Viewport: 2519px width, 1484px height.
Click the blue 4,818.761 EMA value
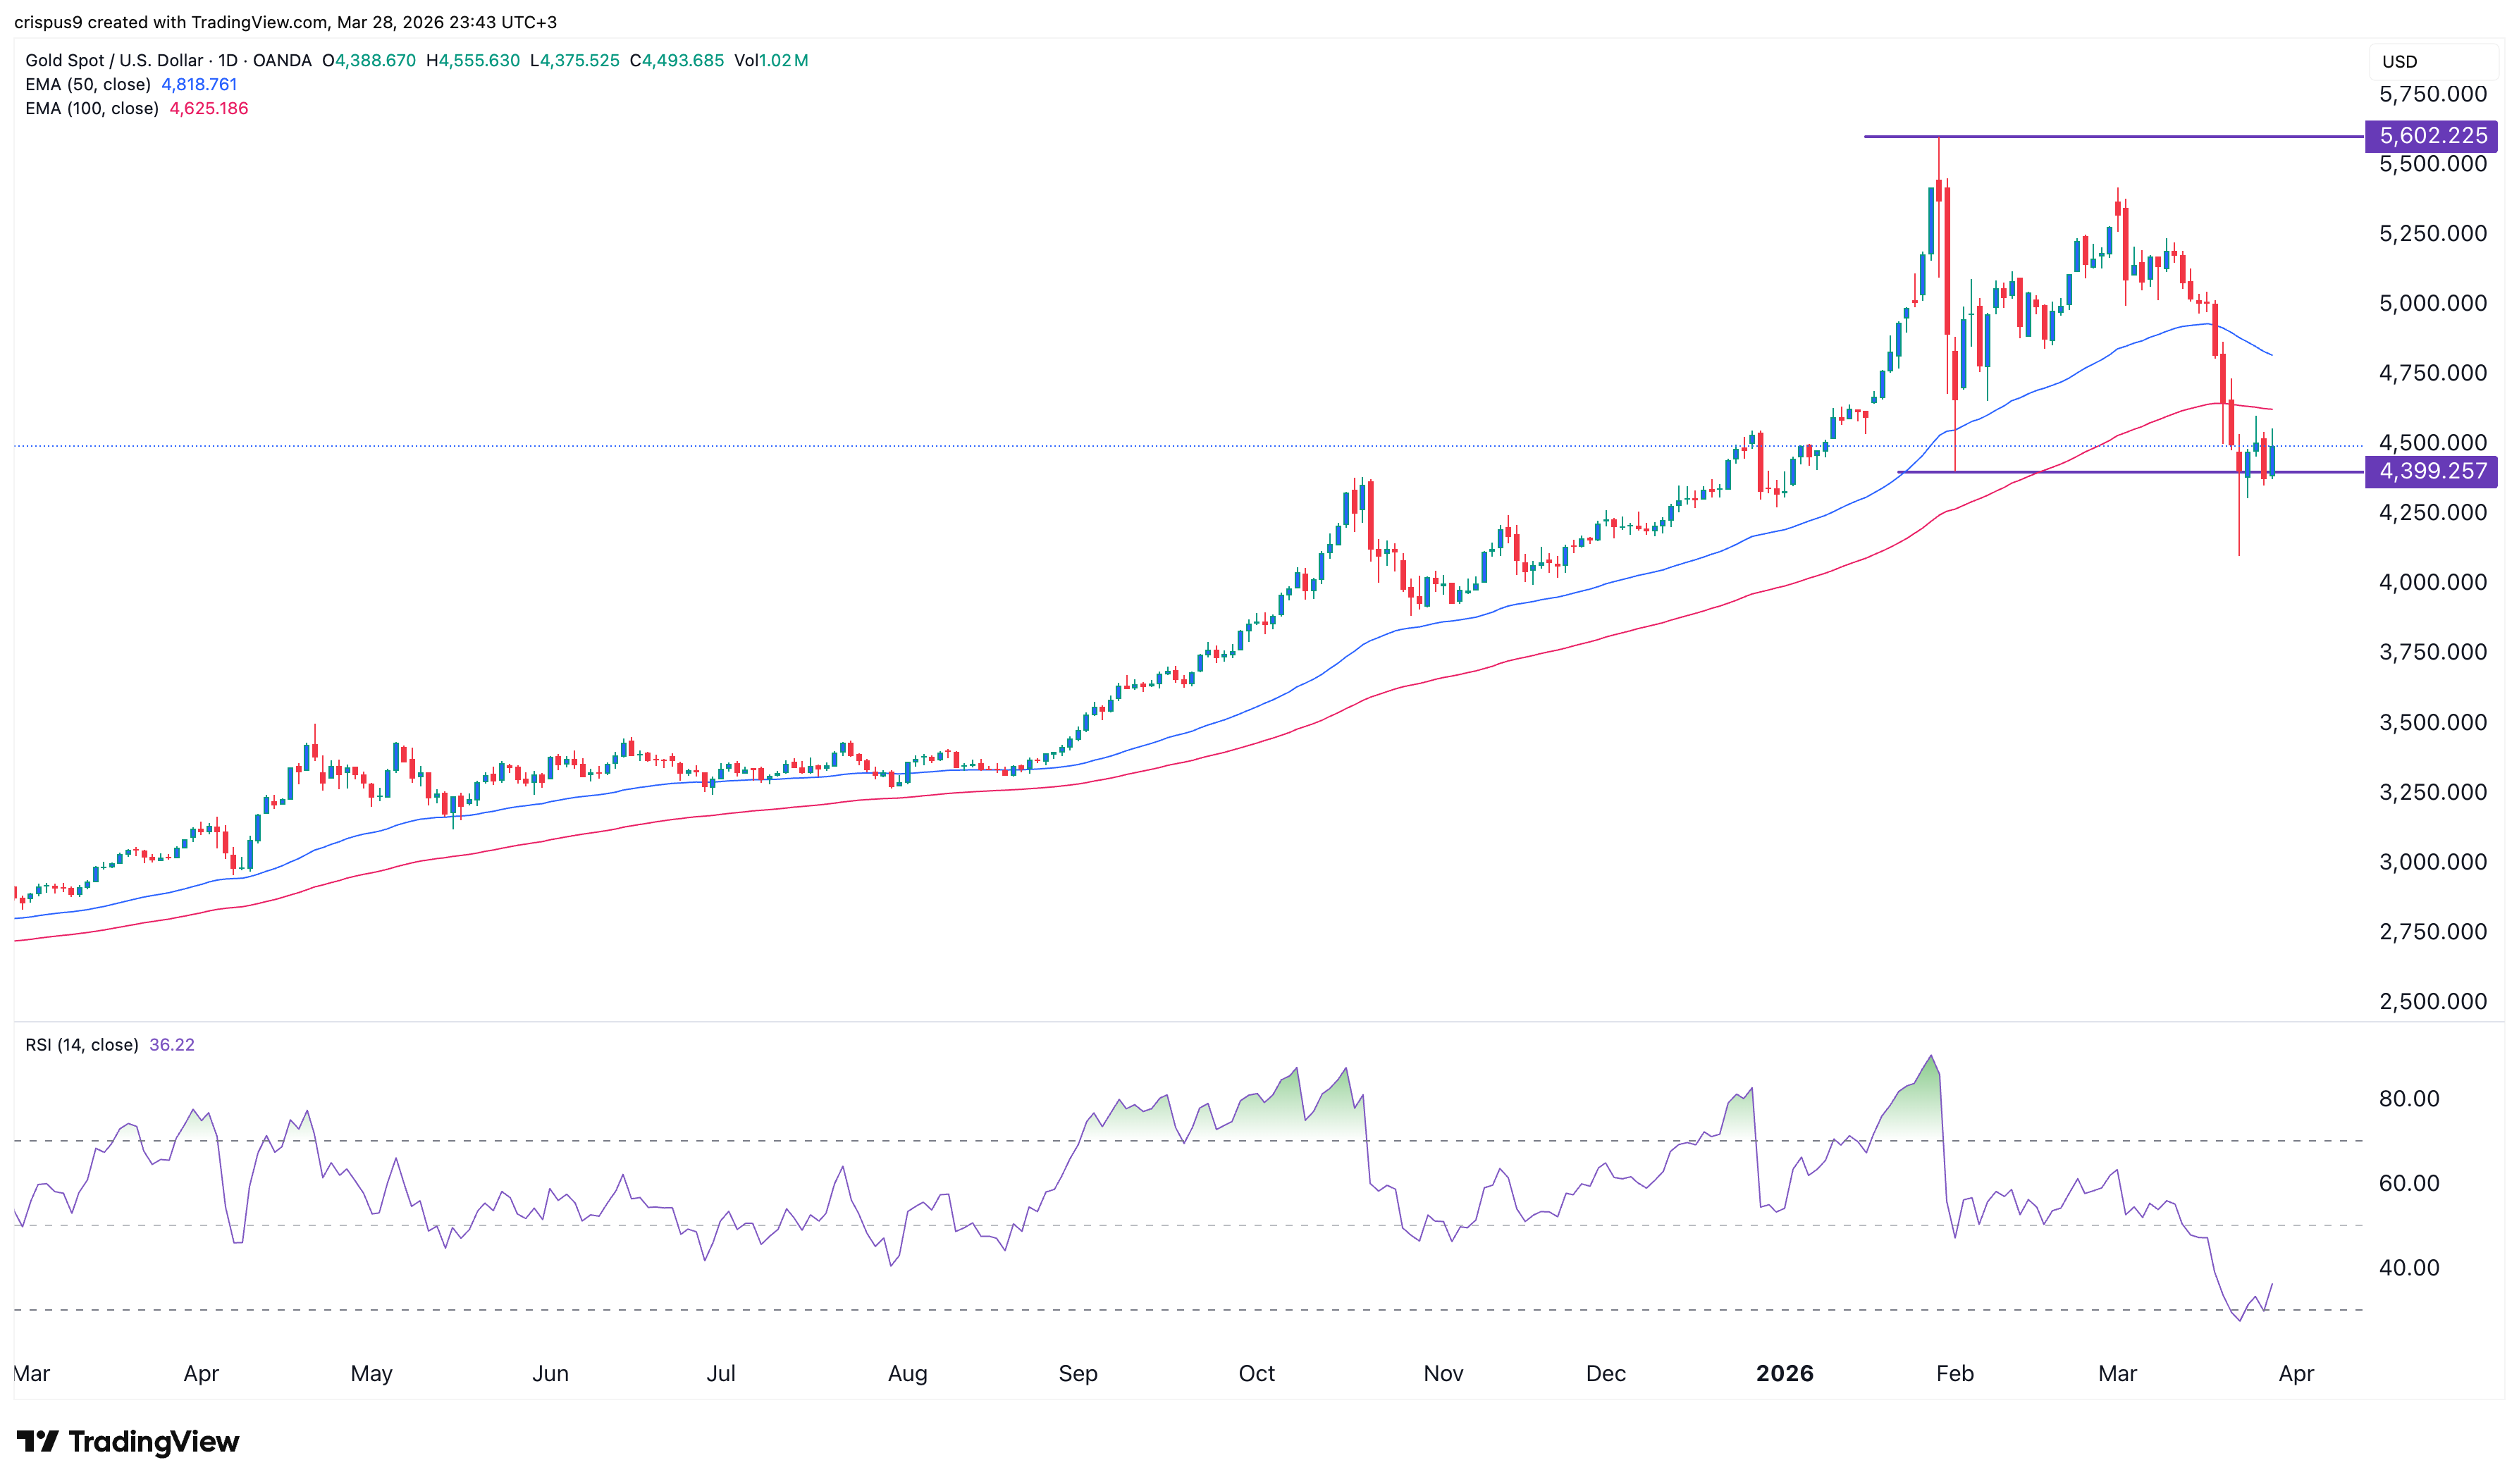point(199,84)
